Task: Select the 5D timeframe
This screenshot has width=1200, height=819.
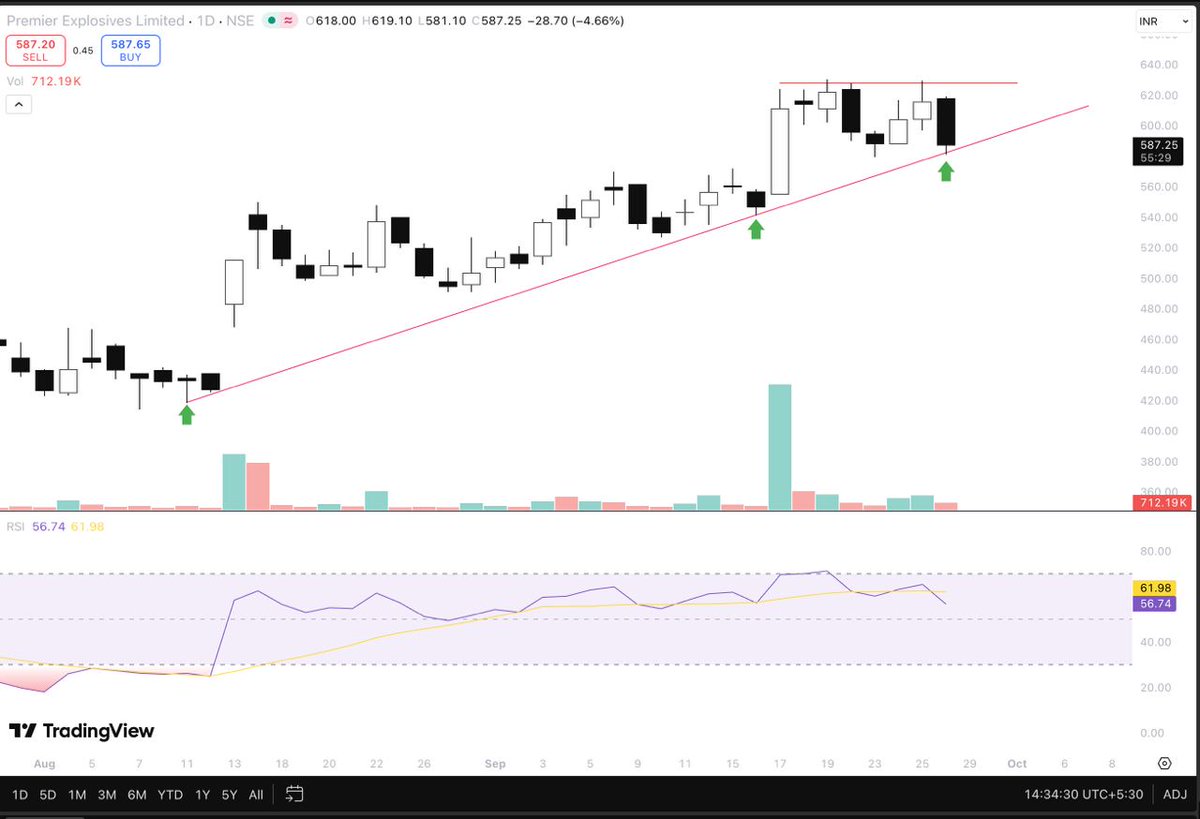Action: tap(46, 792)
